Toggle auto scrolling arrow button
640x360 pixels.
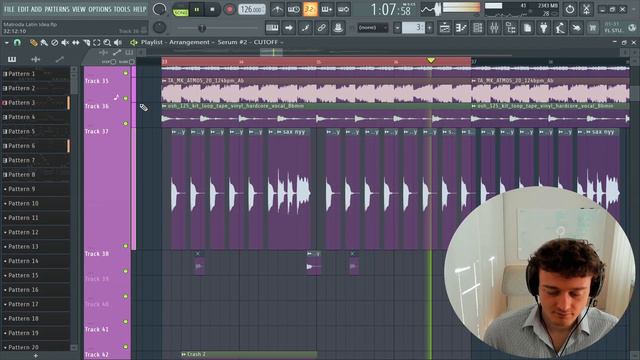click(x=289, y=28)
